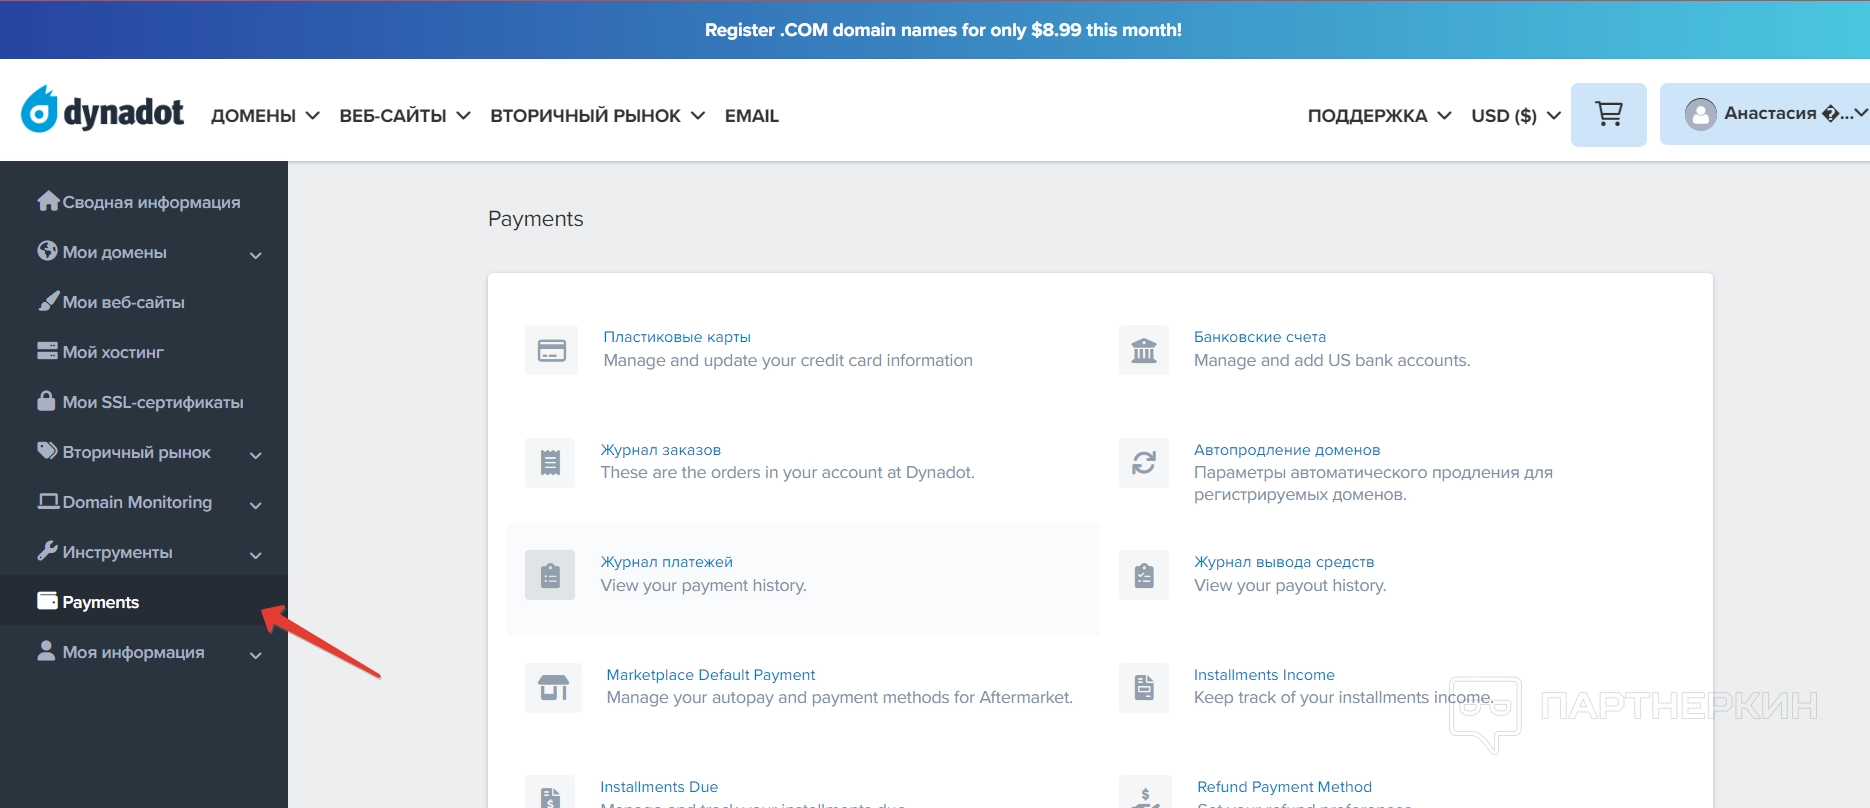Open the Анастасия account menu
The height and width of the screenshot is (808, 1870).
point(1770,114)
